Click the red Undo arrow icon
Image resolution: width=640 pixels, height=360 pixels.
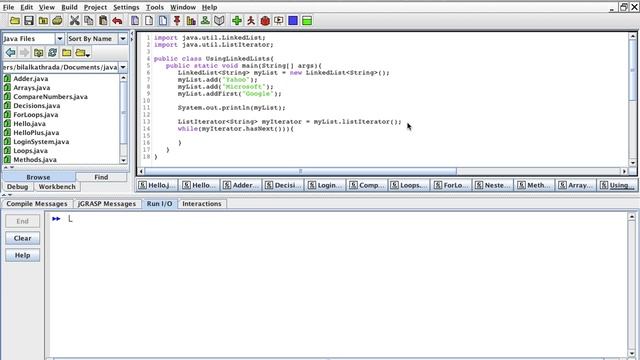click(117, 21)
